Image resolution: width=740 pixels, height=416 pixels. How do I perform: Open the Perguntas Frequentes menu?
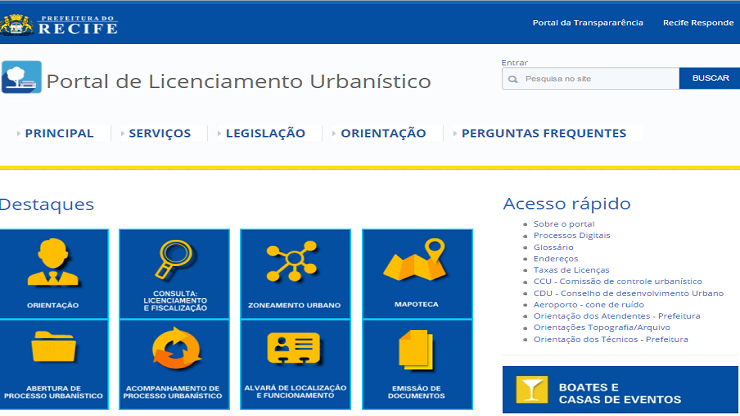pos(544,133)
